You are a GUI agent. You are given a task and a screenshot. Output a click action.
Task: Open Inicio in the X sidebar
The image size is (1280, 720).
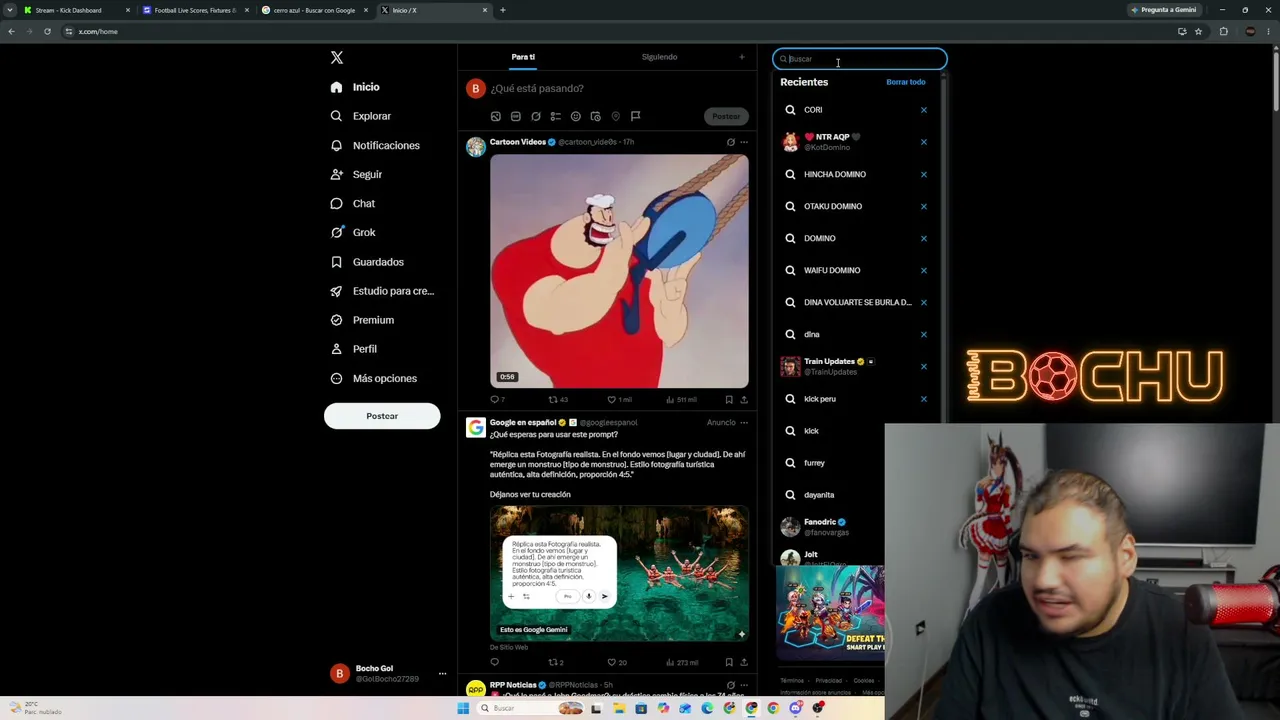(x=355, y=87)
